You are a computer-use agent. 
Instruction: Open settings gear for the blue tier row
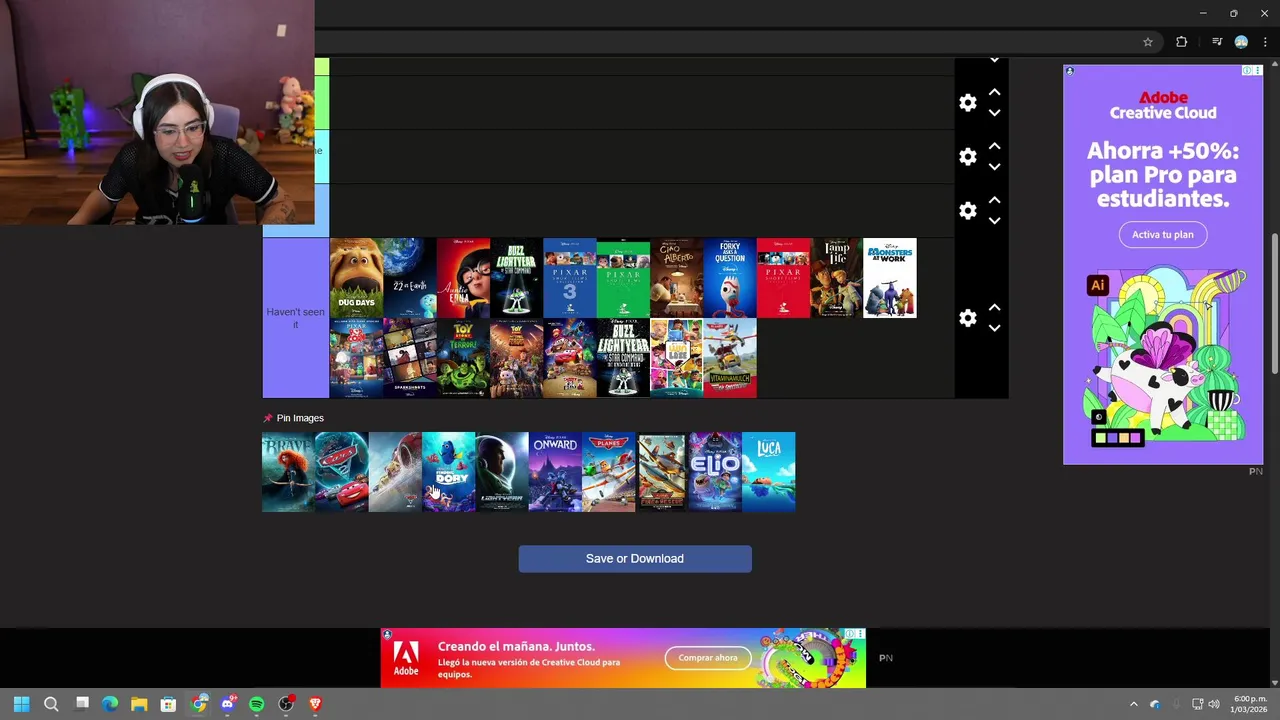tap(968, 211)
